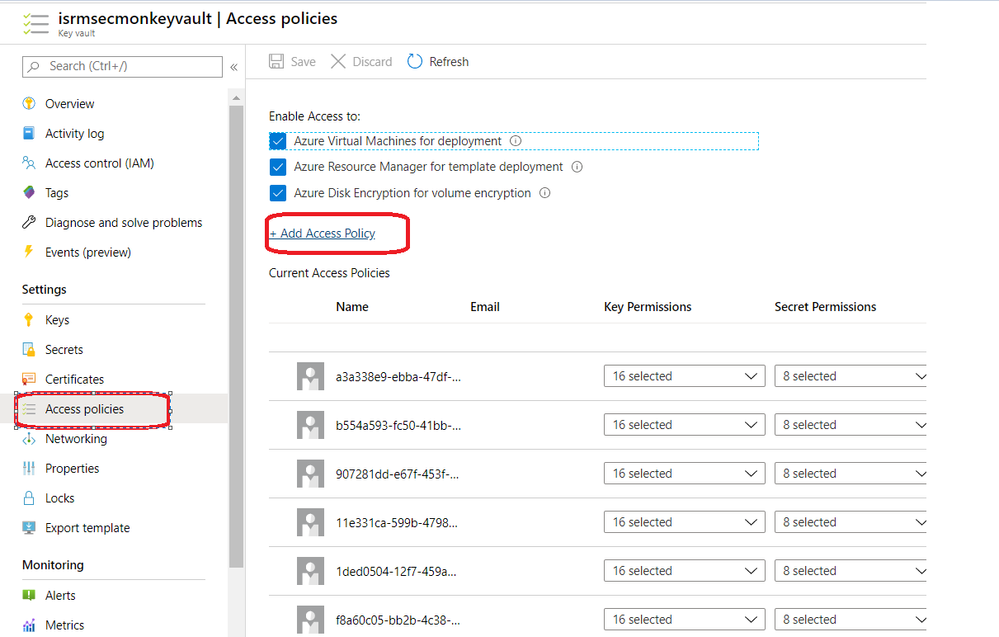The image size is (999, 637).
Task: Click the Activity log icon
Action: (x=29, y=133)
